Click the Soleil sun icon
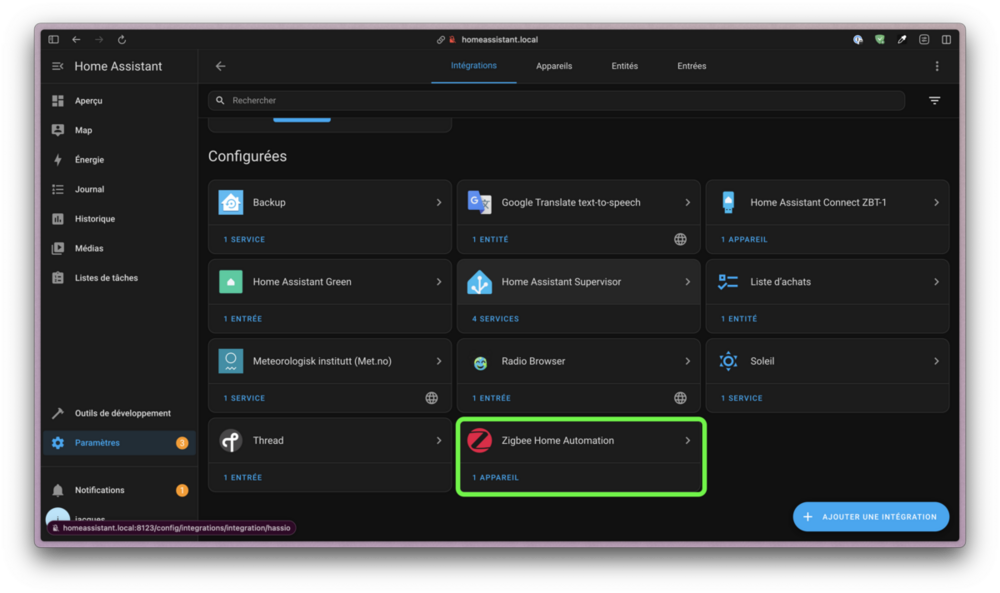This screenshot has height=593, width=1000. pyautogui.click(x=728, y=362)
